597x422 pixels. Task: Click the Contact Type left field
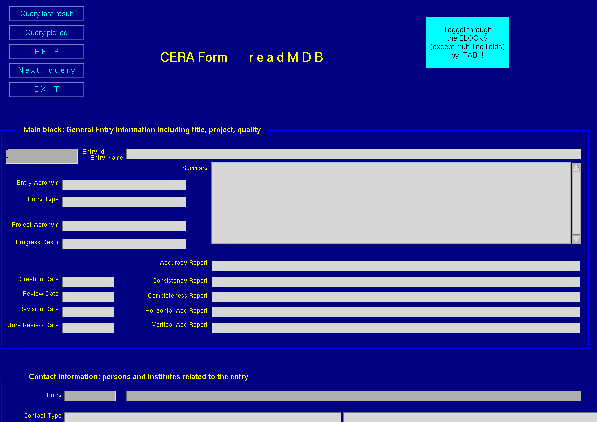tap(203, 417)
